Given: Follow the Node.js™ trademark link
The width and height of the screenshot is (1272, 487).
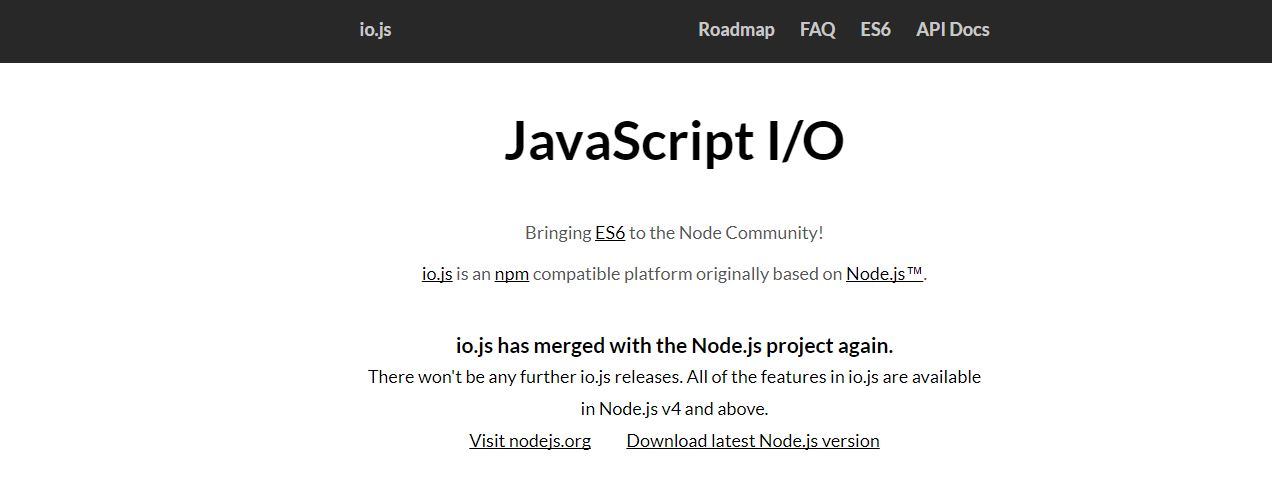Looking at the screenshot, I should [x=884, y=274].
